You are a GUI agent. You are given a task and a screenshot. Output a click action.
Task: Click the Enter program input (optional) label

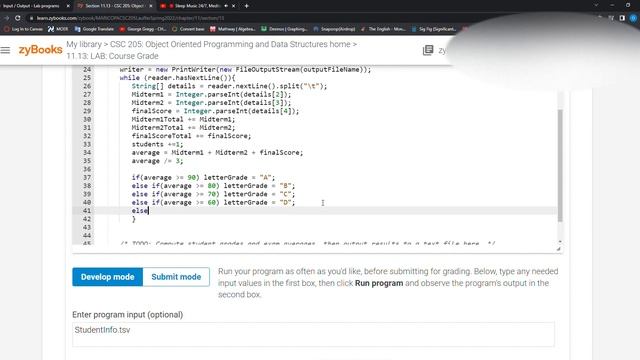point(127,315)
